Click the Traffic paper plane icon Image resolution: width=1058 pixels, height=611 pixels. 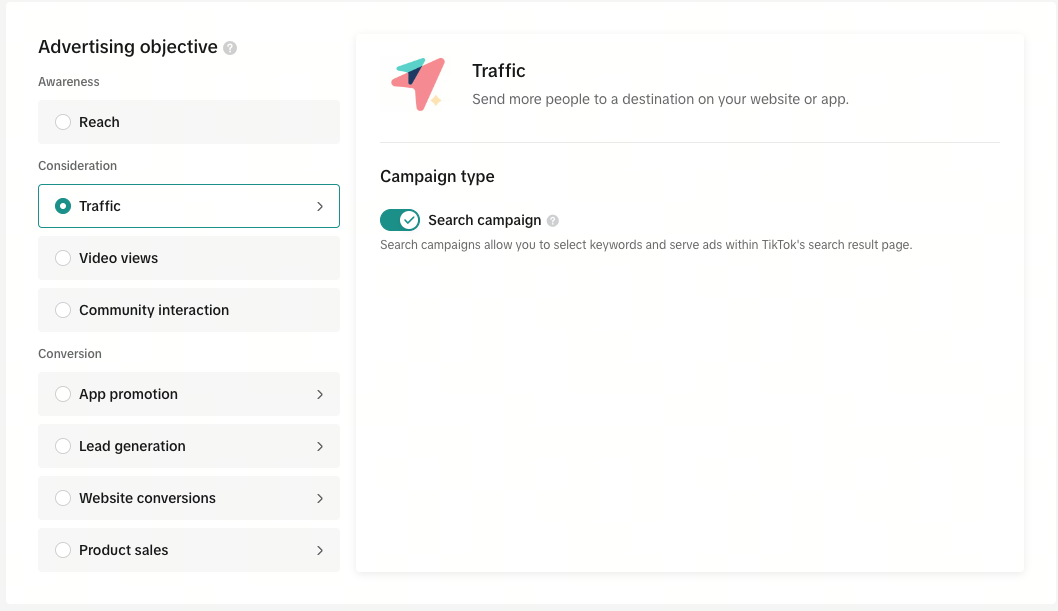[418, 84]
